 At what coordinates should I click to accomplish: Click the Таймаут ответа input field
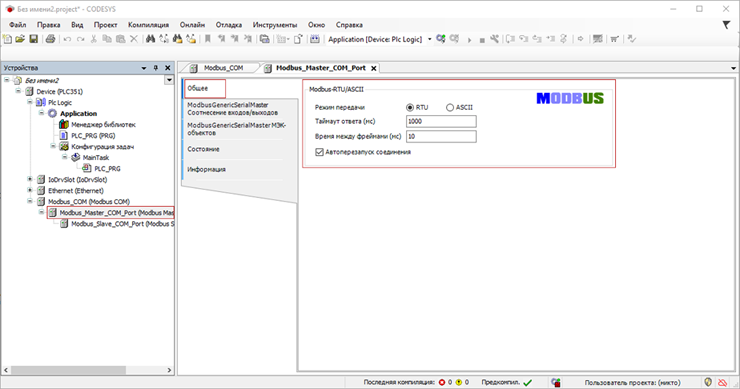(x=441, y=121)
